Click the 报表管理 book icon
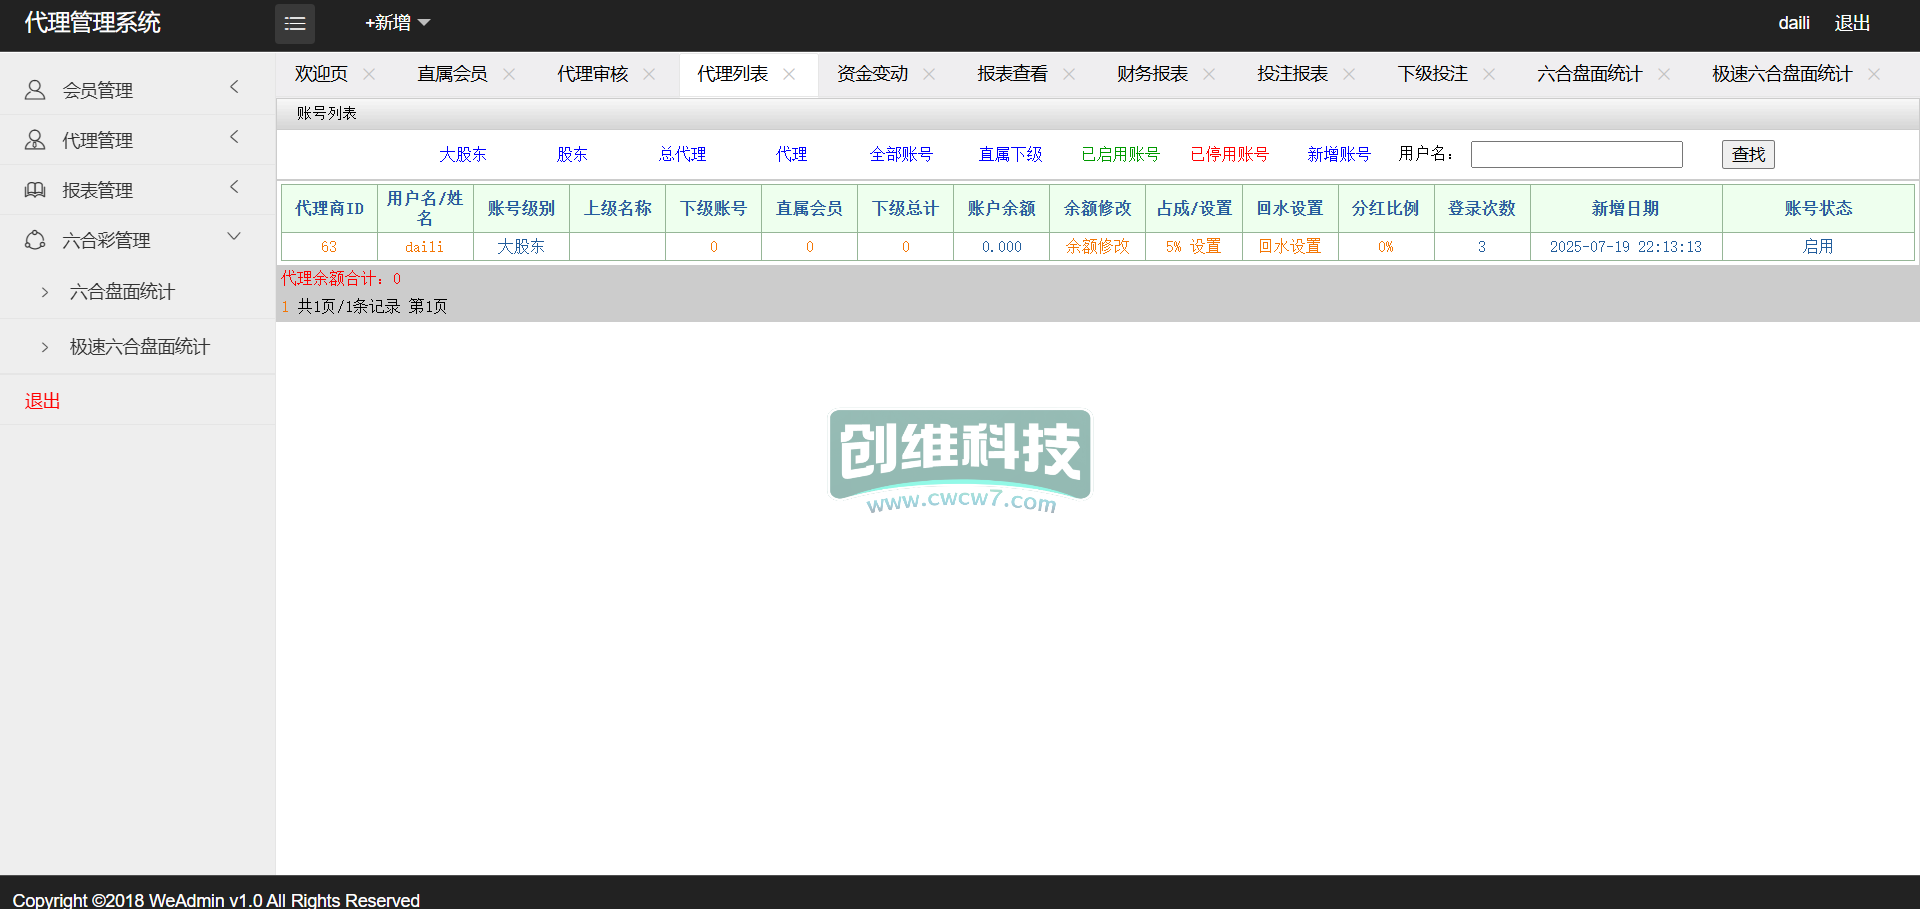 pos(35,190)
